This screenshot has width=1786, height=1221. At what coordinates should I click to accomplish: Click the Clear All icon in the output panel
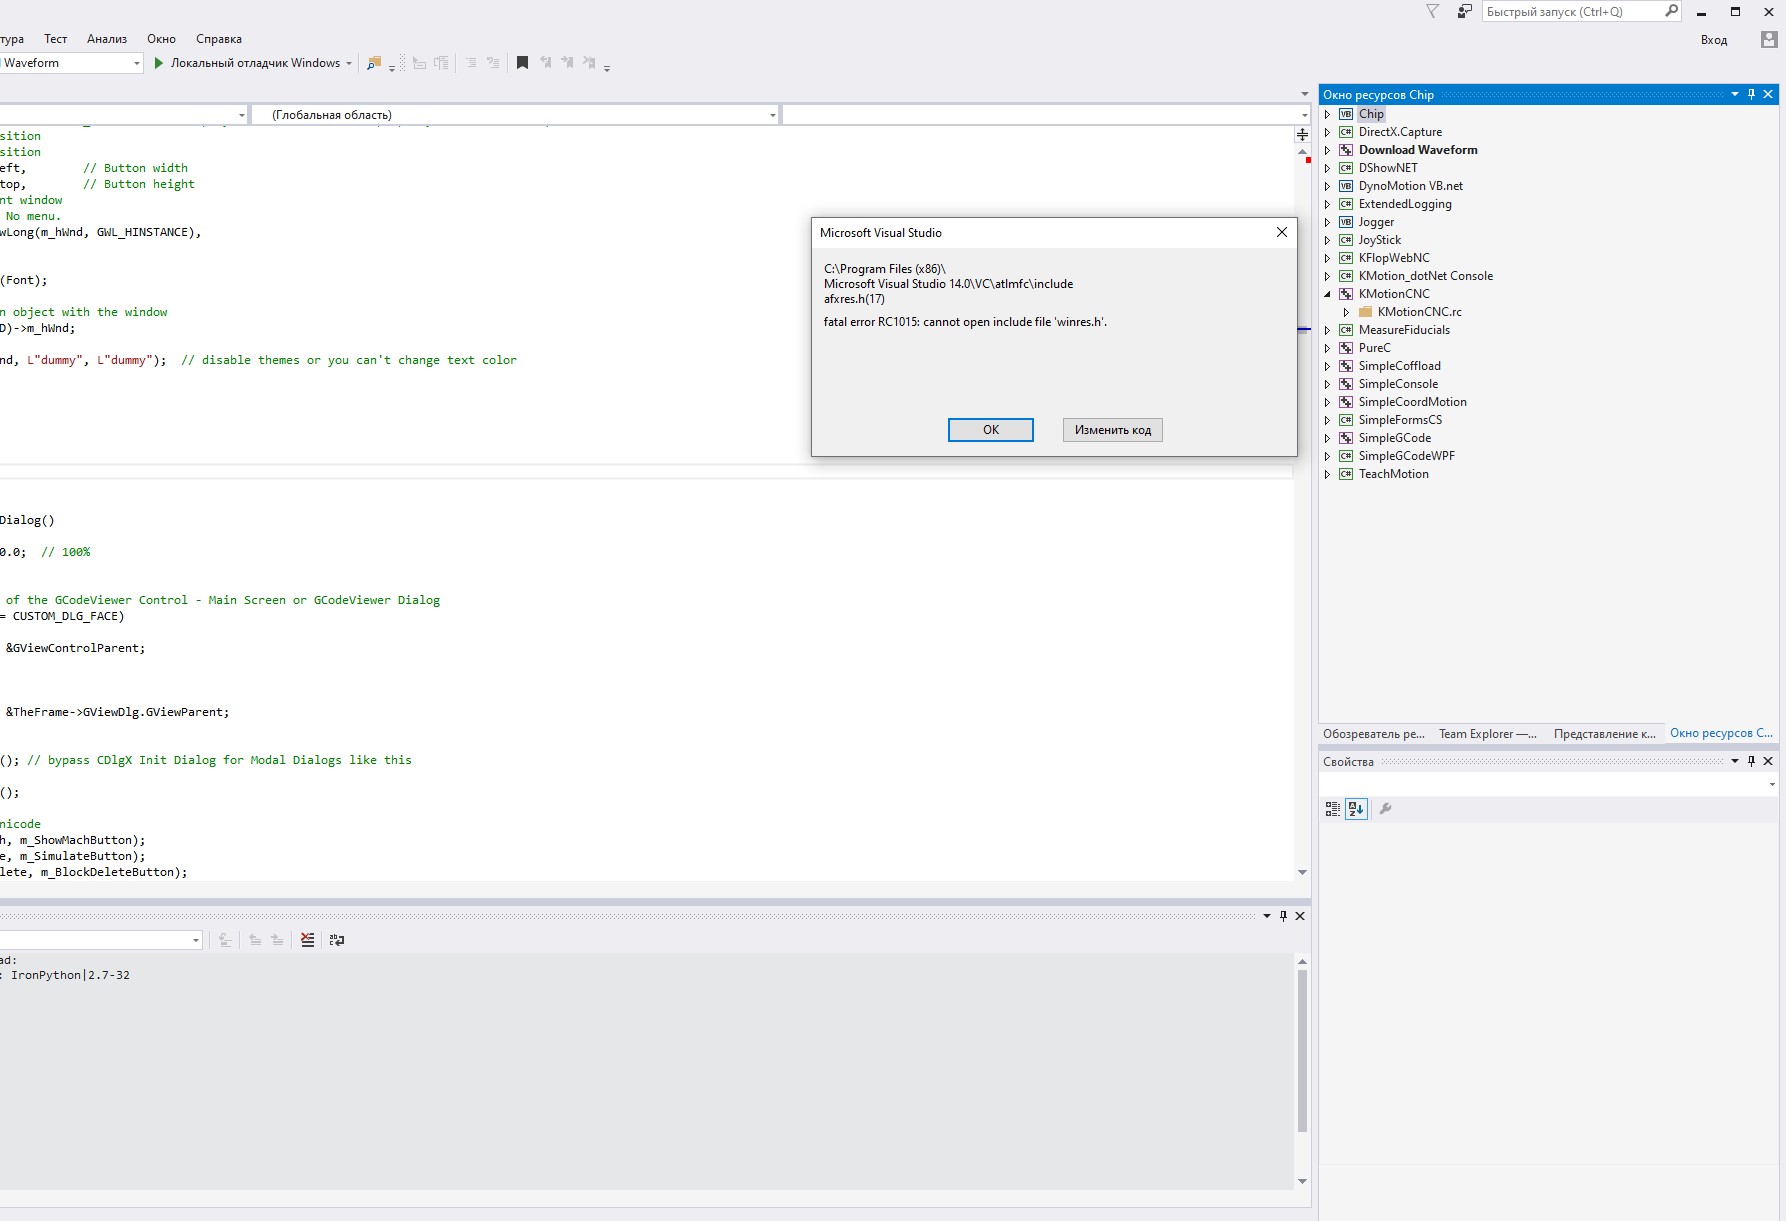click(307, 940)
